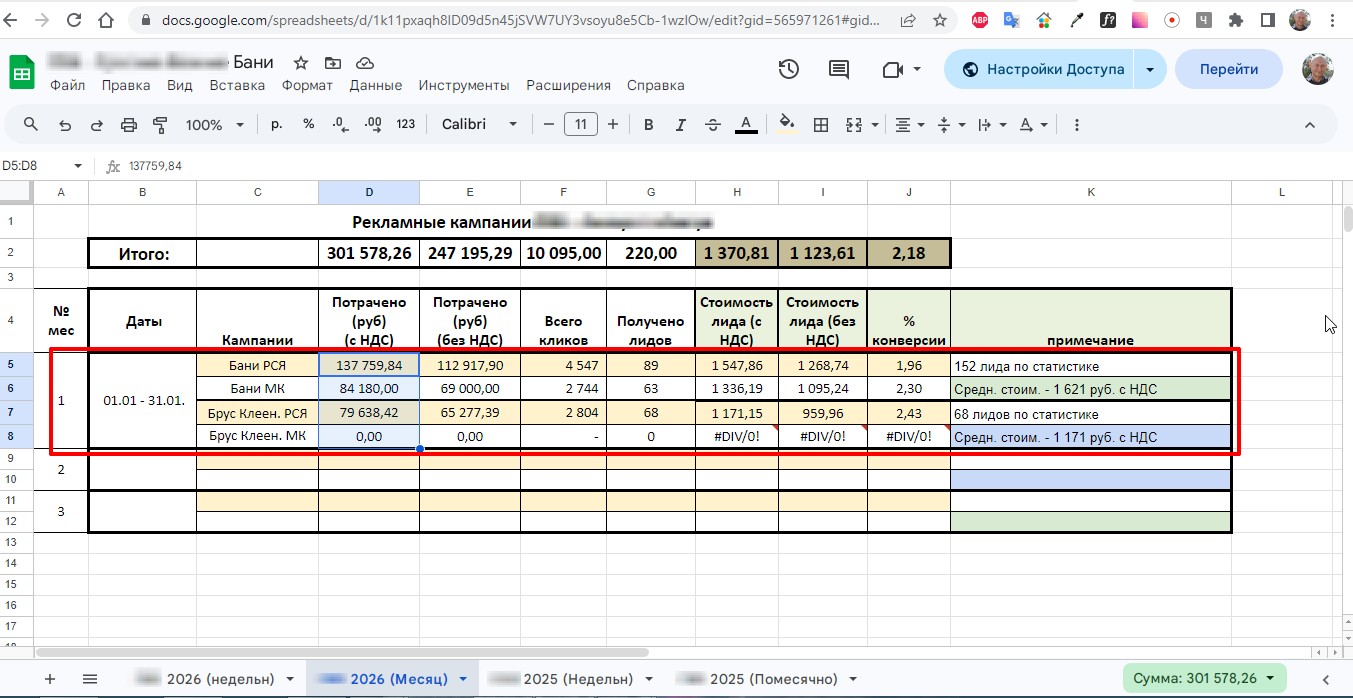Switch to the 2025 (Помесячно) sheet tab
The width and height of the screenshot is (1353, 698).
[x=763, y=679]
